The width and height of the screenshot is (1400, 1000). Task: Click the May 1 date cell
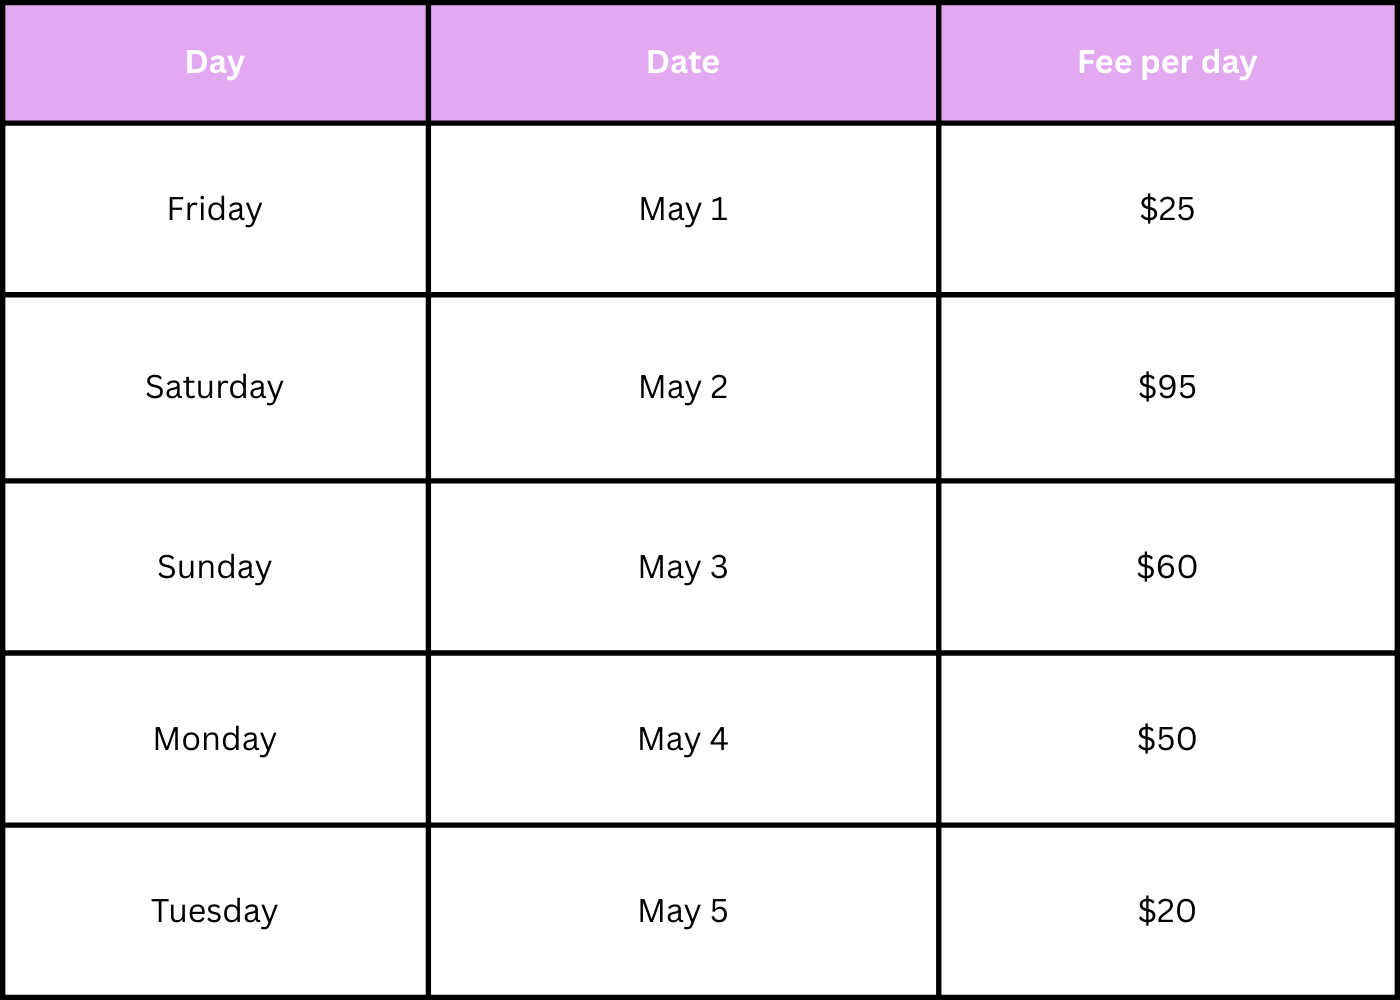click(683, 209)
